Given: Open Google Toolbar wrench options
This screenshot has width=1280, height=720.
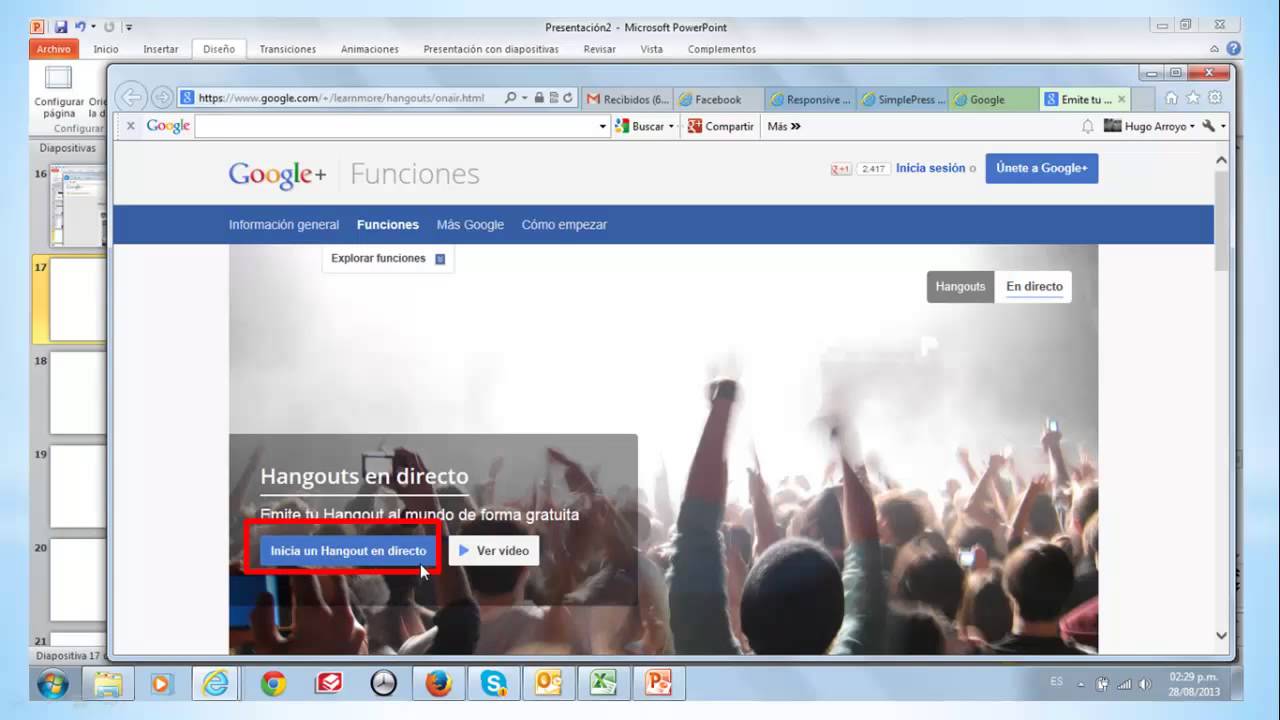Looking at the screenshot, I should click(1209, 126).
